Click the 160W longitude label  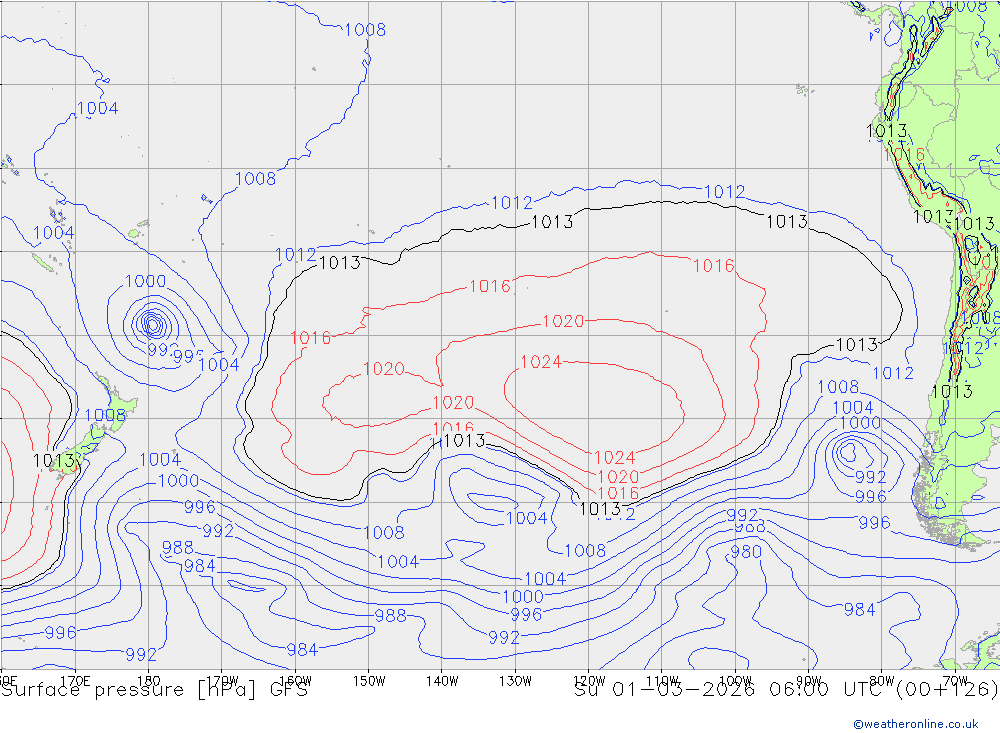pos(295,681)
